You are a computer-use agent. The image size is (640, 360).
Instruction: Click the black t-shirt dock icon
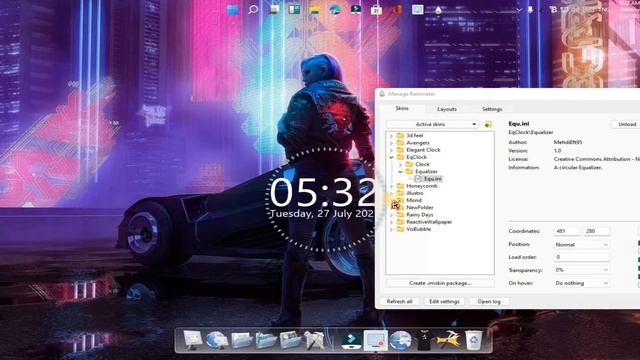tap(424, 340)
